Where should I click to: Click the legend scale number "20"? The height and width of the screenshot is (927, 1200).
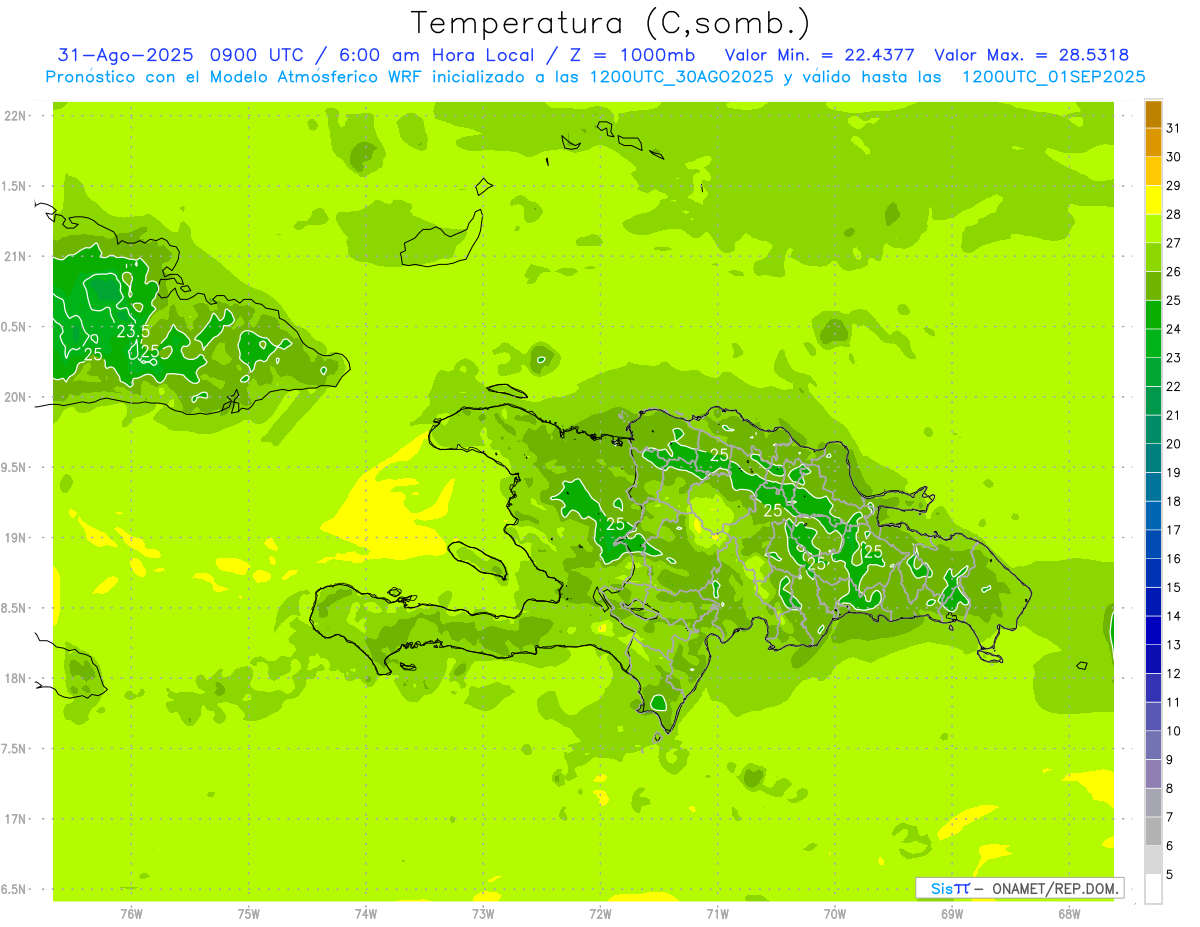click(x=1174, y=444)
